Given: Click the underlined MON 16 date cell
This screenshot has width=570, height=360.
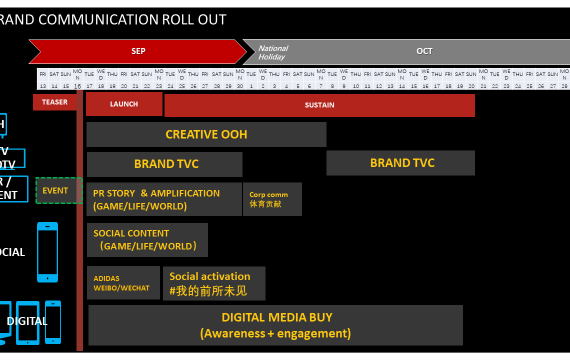Looking at the screenshot, I should 77,79.
